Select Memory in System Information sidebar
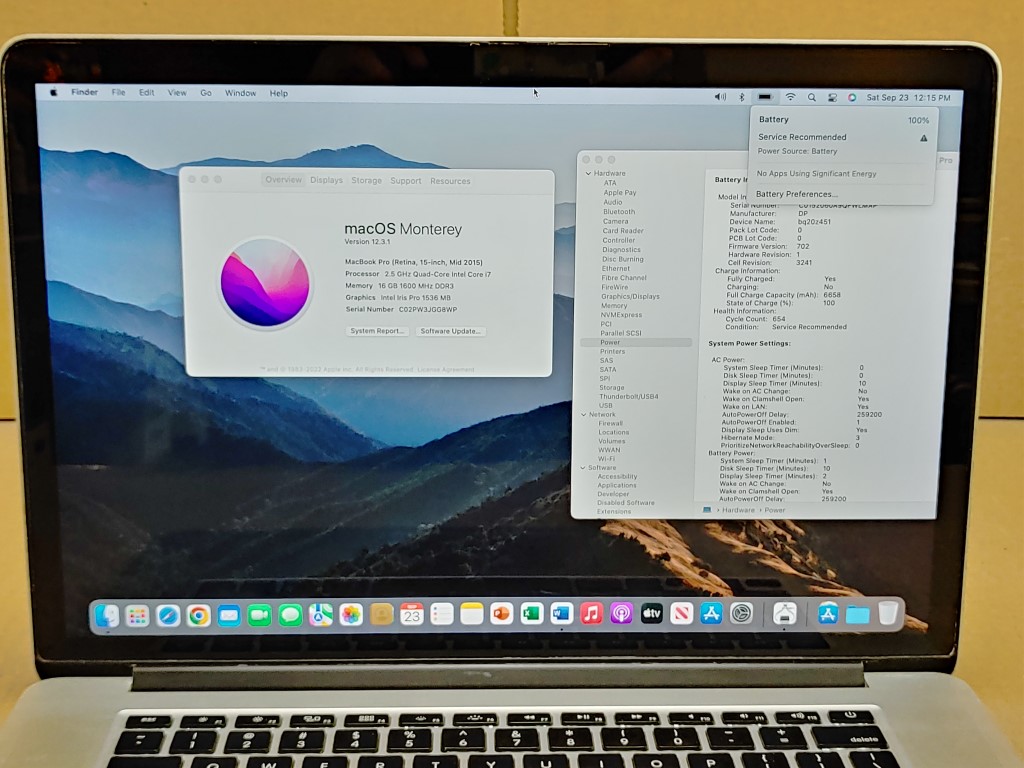This screenshot has height=768, width=1024. (x=614, y=306)
